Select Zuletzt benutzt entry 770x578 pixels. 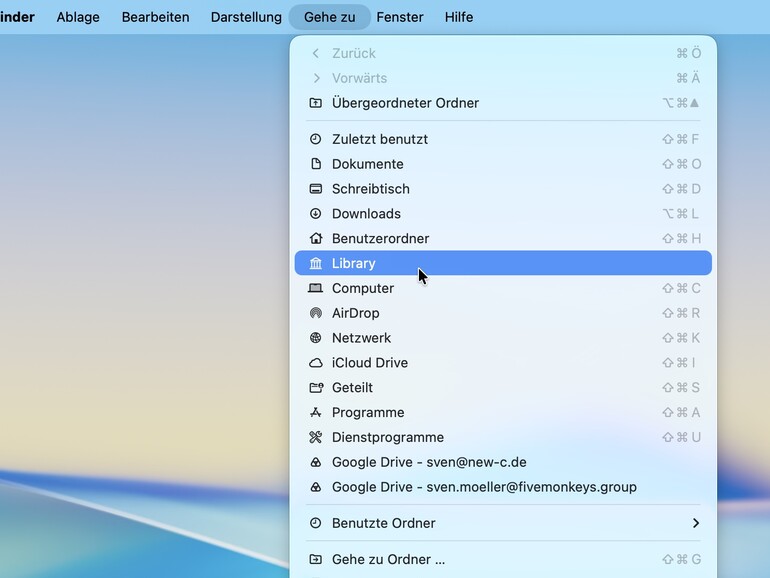[503, 139]
